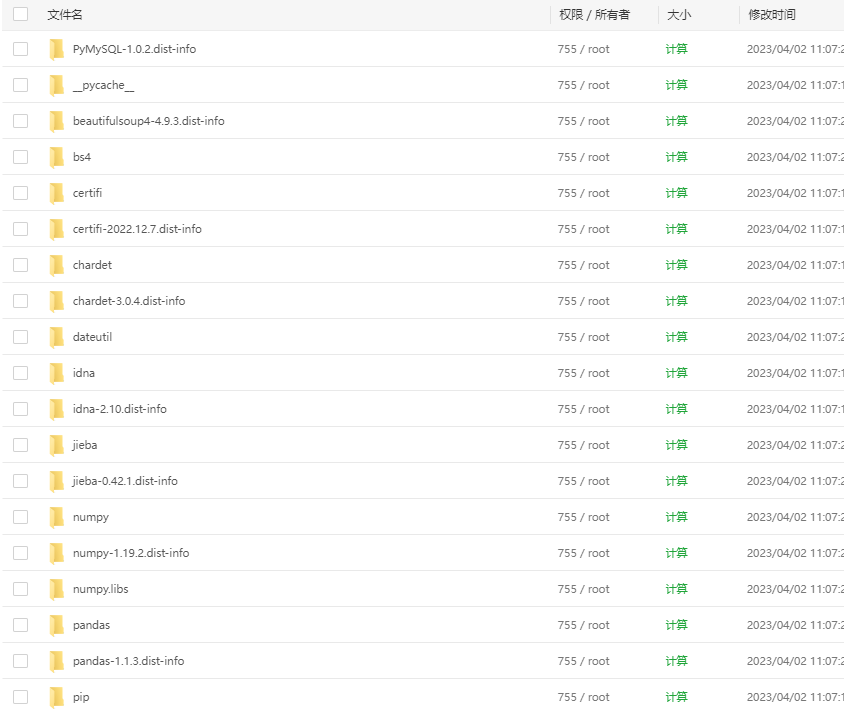Open pandas-1.1.3.dist-info folder name
844x710 pixels.
(129, 661)
